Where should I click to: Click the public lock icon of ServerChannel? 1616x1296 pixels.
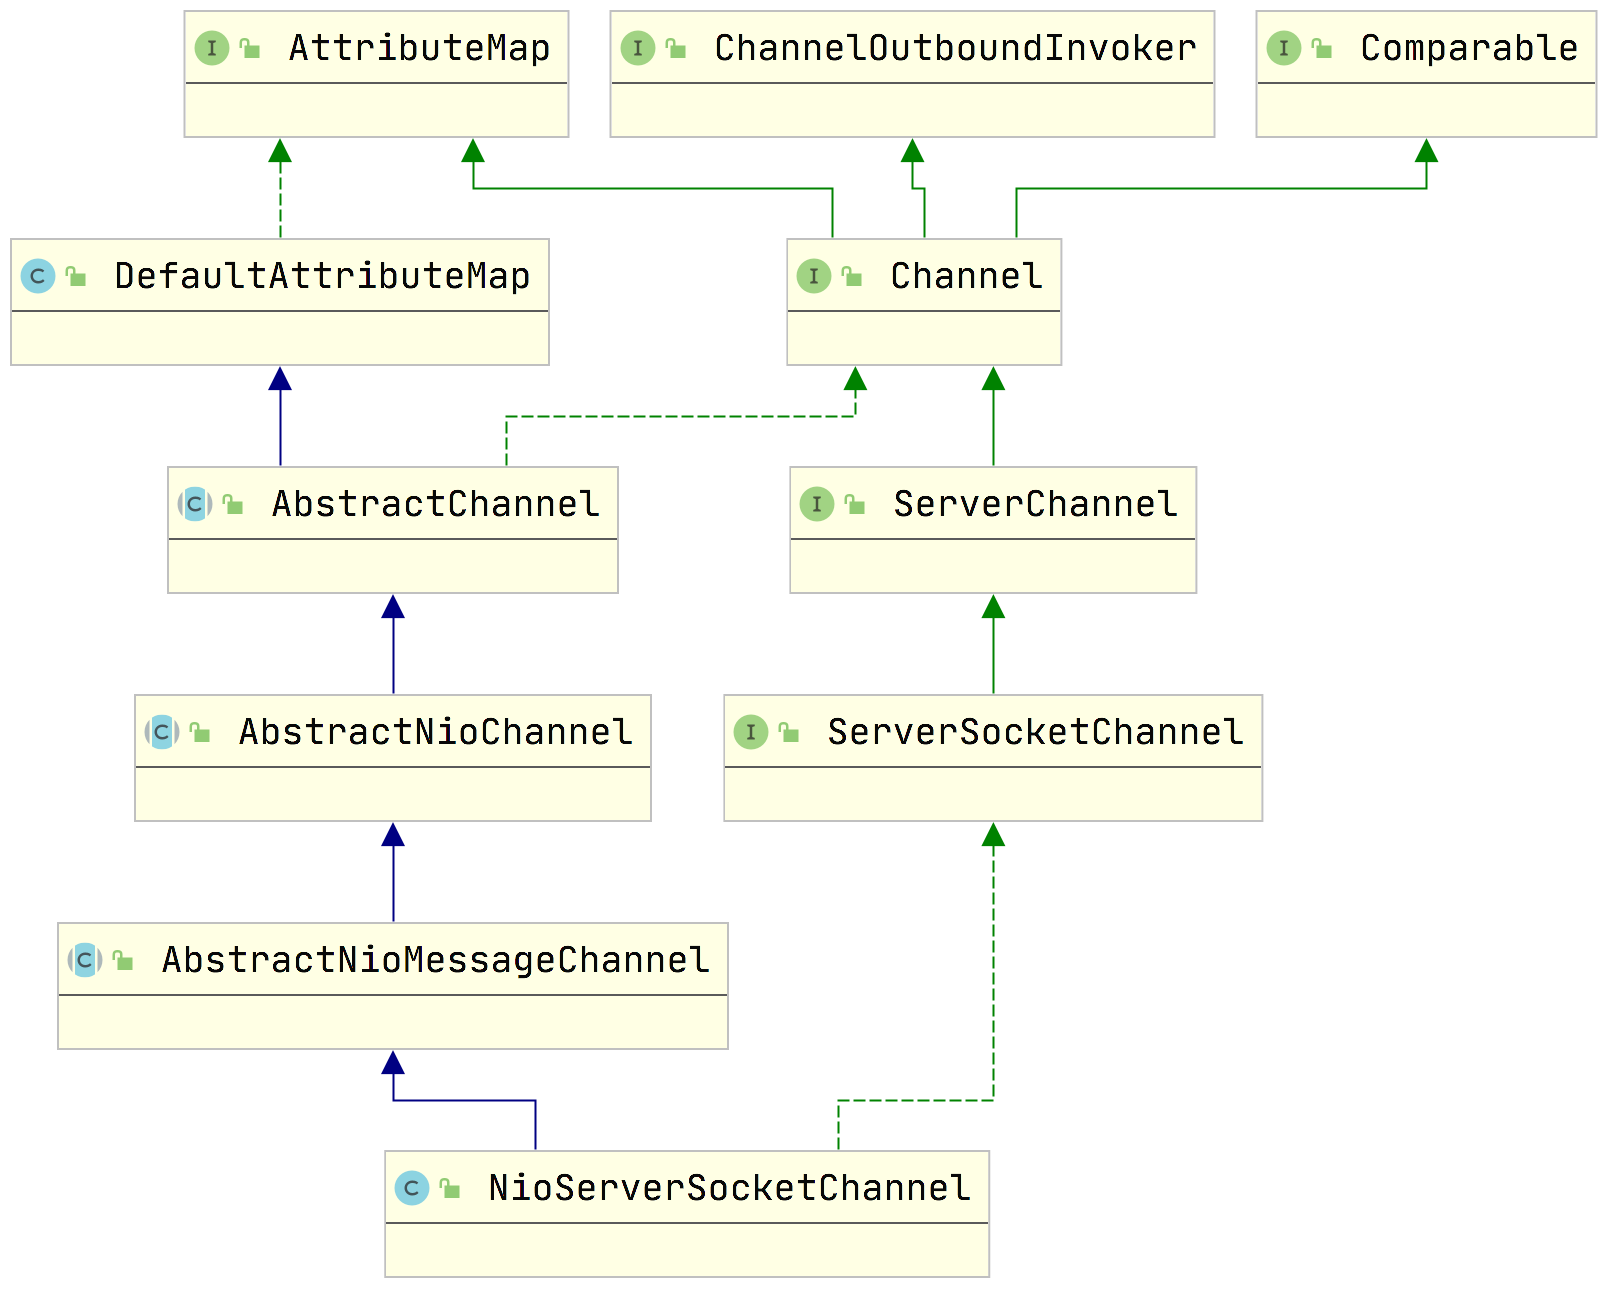click(855, 504)
